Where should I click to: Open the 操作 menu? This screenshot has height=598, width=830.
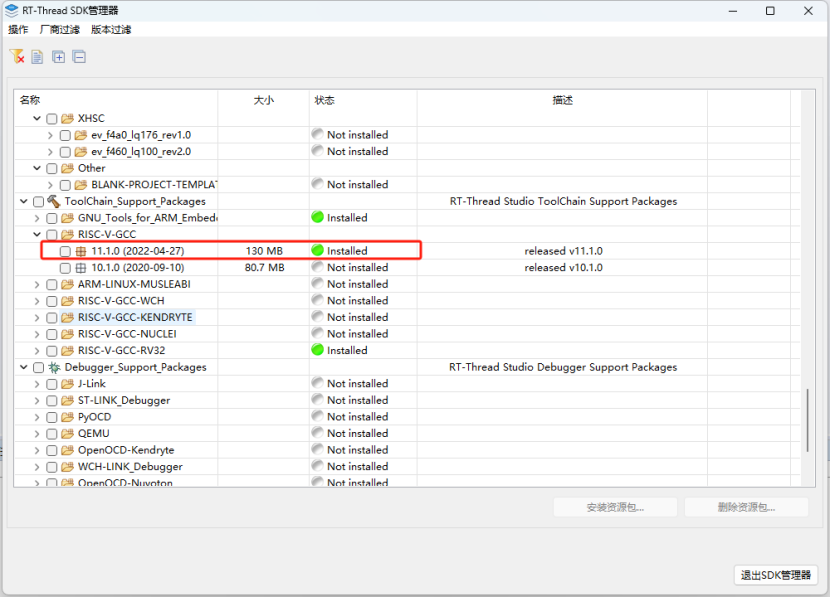click(x=18, y=30)
